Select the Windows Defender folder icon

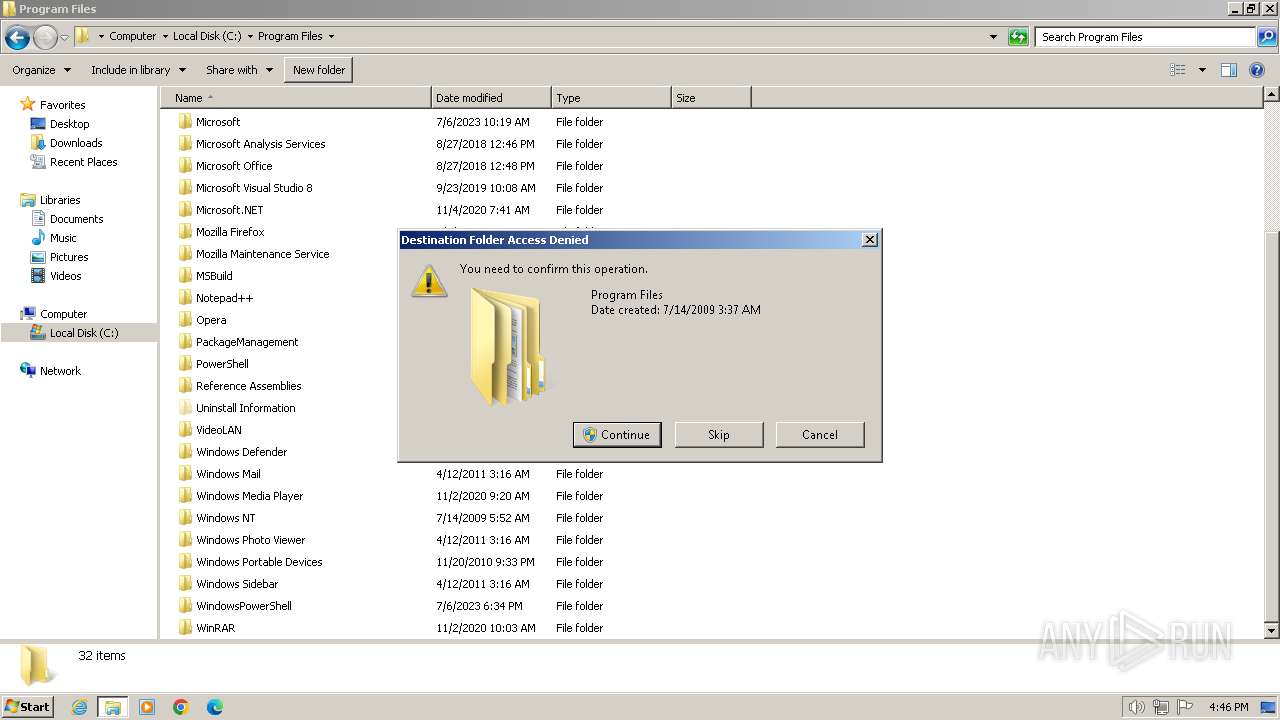click(x=185, y=452)
